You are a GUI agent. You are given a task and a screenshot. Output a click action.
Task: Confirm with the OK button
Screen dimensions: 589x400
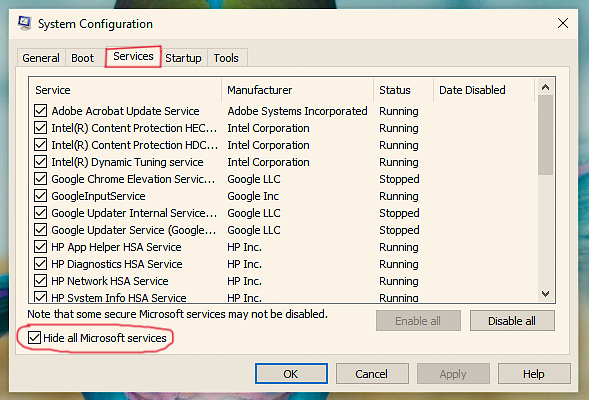(291, 374)
